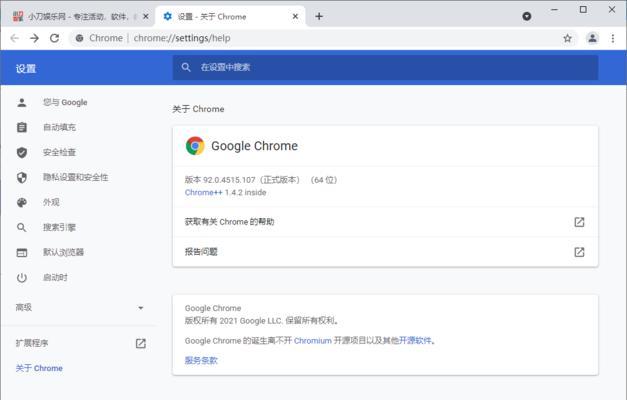Bookmark this page with star icon
This screenshot has height=400, width=627.
tap(567, 38)
